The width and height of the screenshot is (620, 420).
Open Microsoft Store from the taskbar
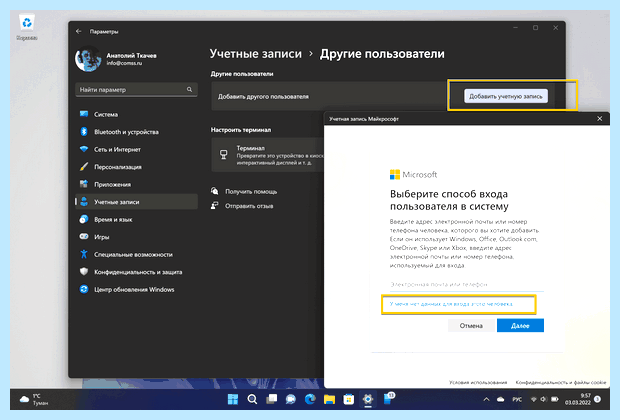(349, 399)
